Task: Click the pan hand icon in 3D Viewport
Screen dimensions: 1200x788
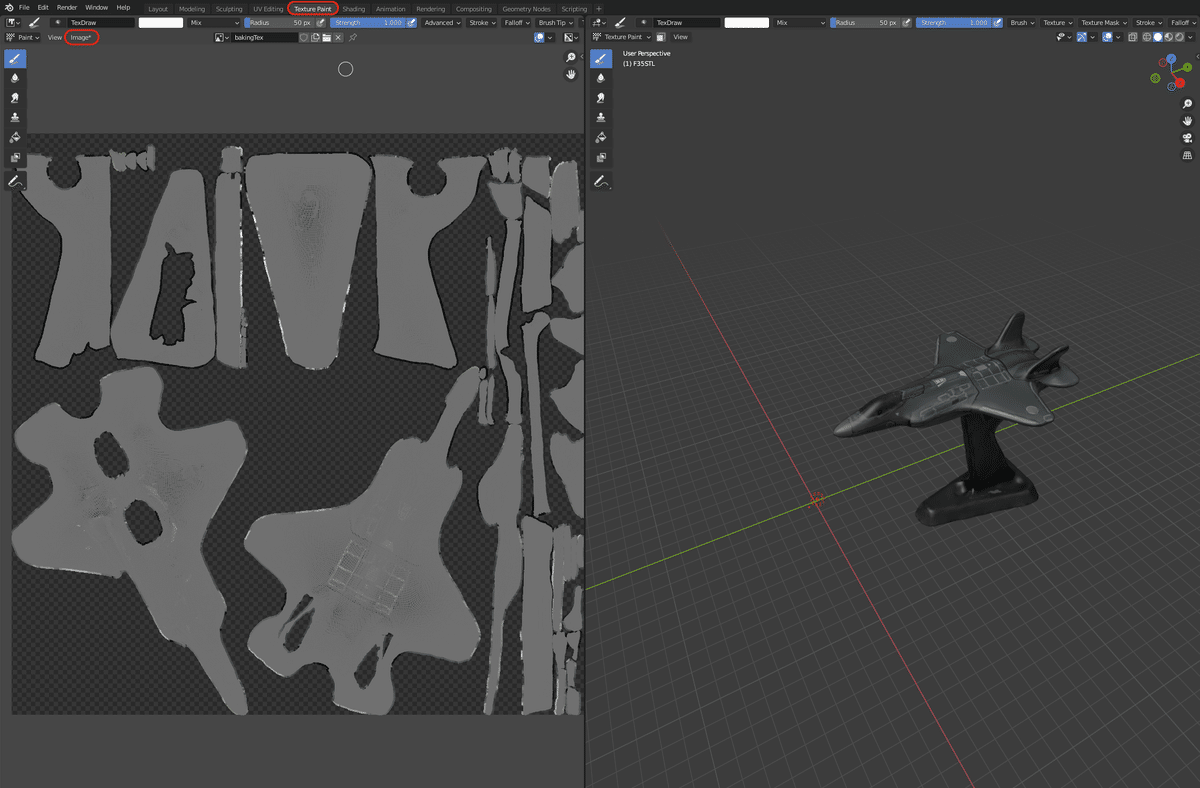Action: (x=1187, y=121)
